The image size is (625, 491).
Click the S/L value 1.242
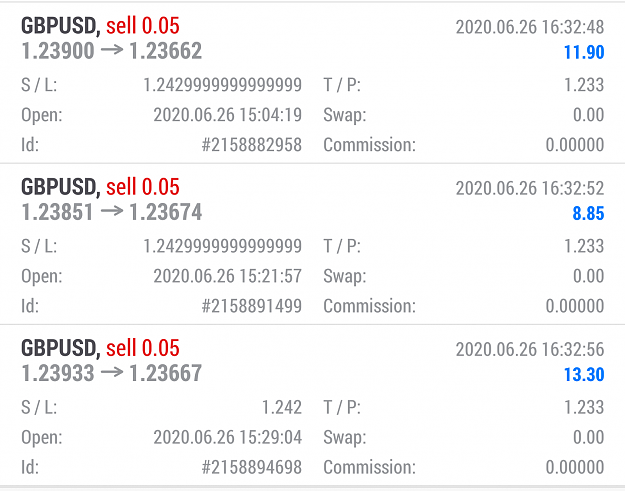(x=282, y=407)
